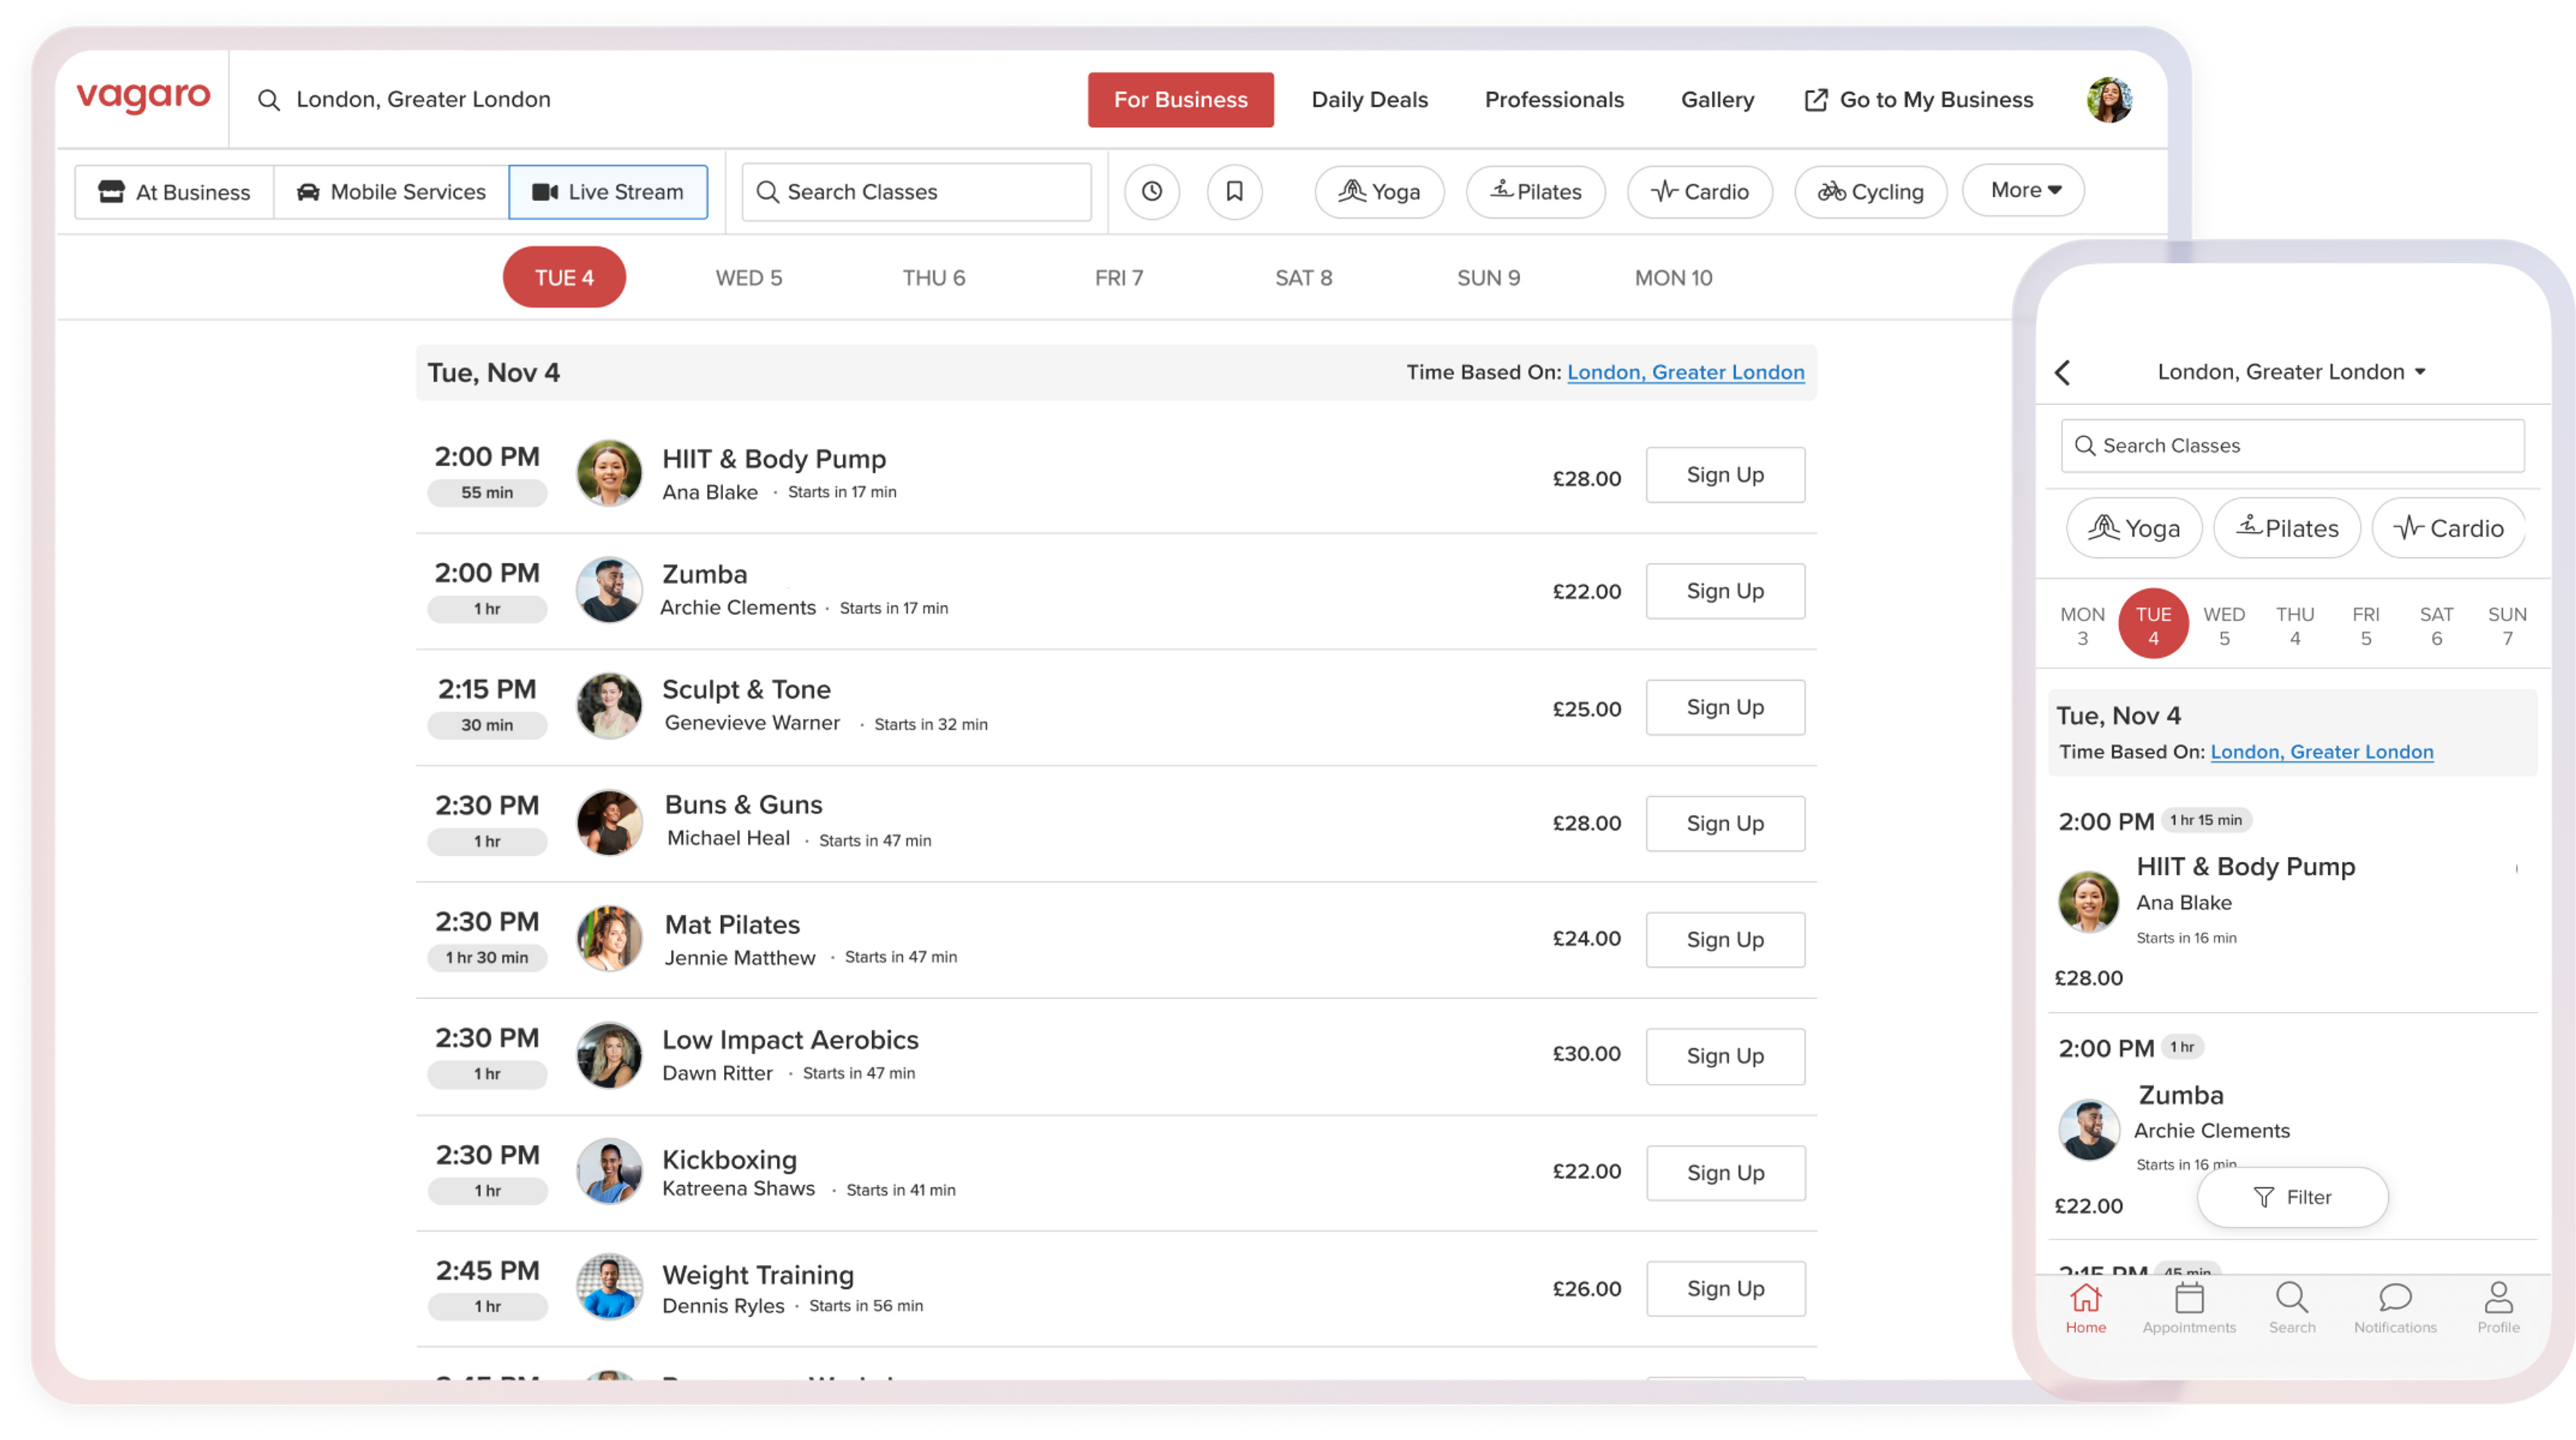2576x1440 pixels.
Task: Click the desktop Search Classes field
Action: point(917,192)
